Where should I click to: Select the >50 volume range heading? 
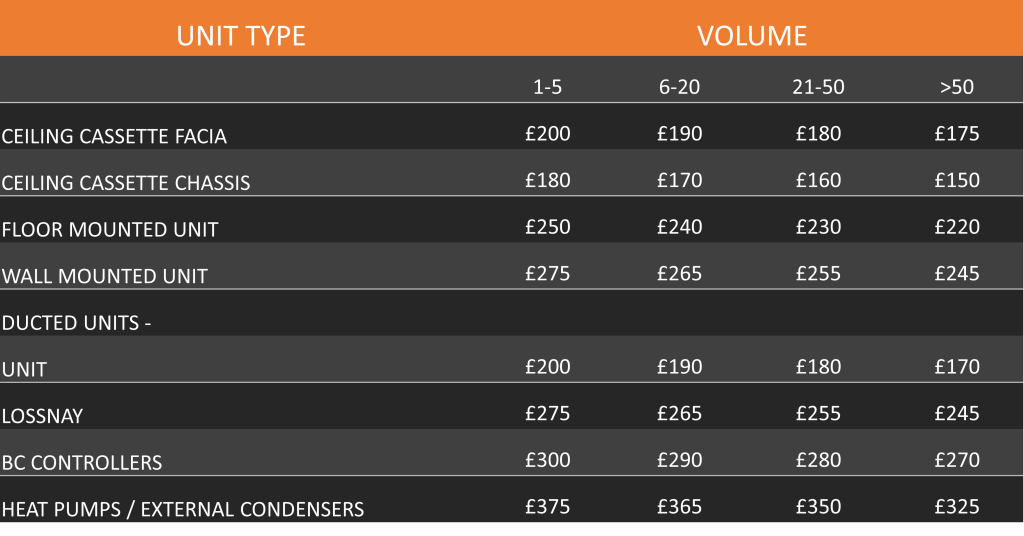(x=957, y=87)
